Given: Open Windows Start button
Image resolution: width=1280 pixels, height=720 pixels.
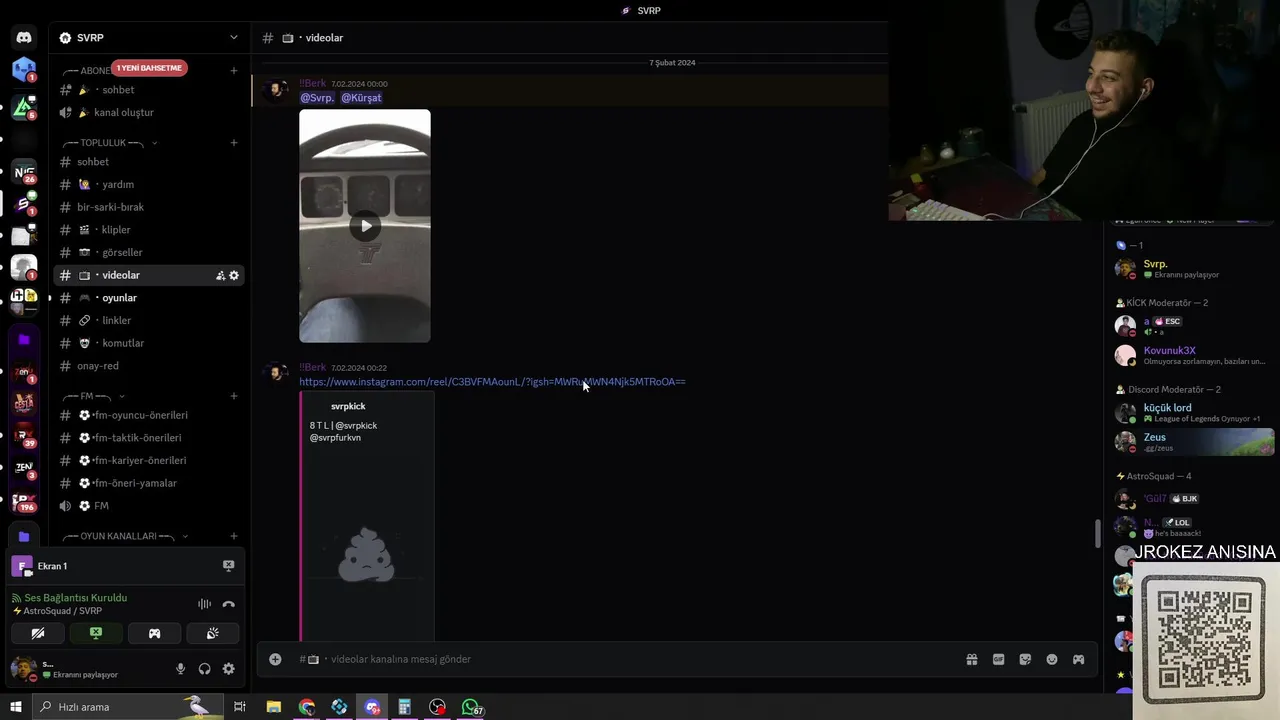Looking at the screenshot, I should point(16,707).
